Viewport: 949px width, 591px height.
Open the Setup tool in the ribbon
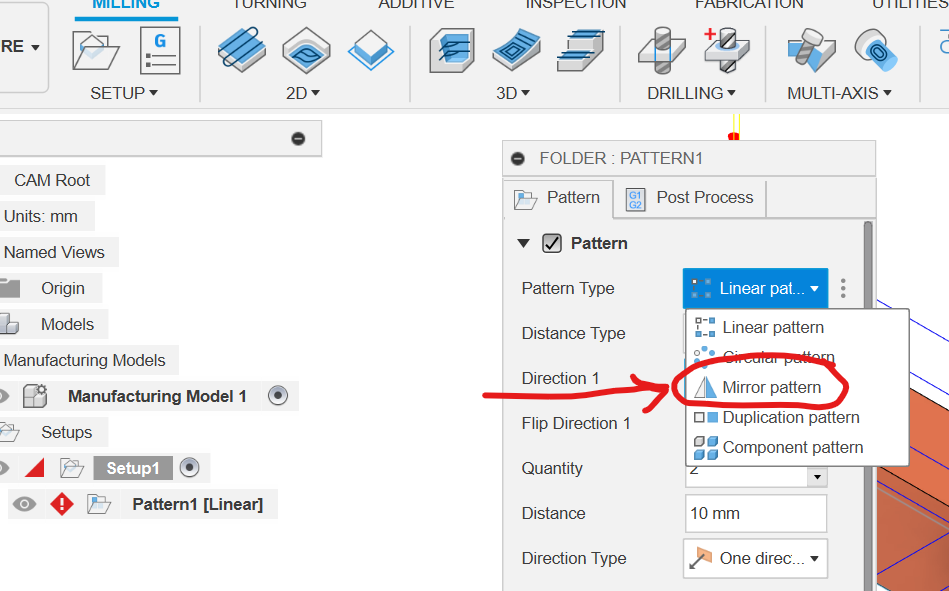point(95,50)
